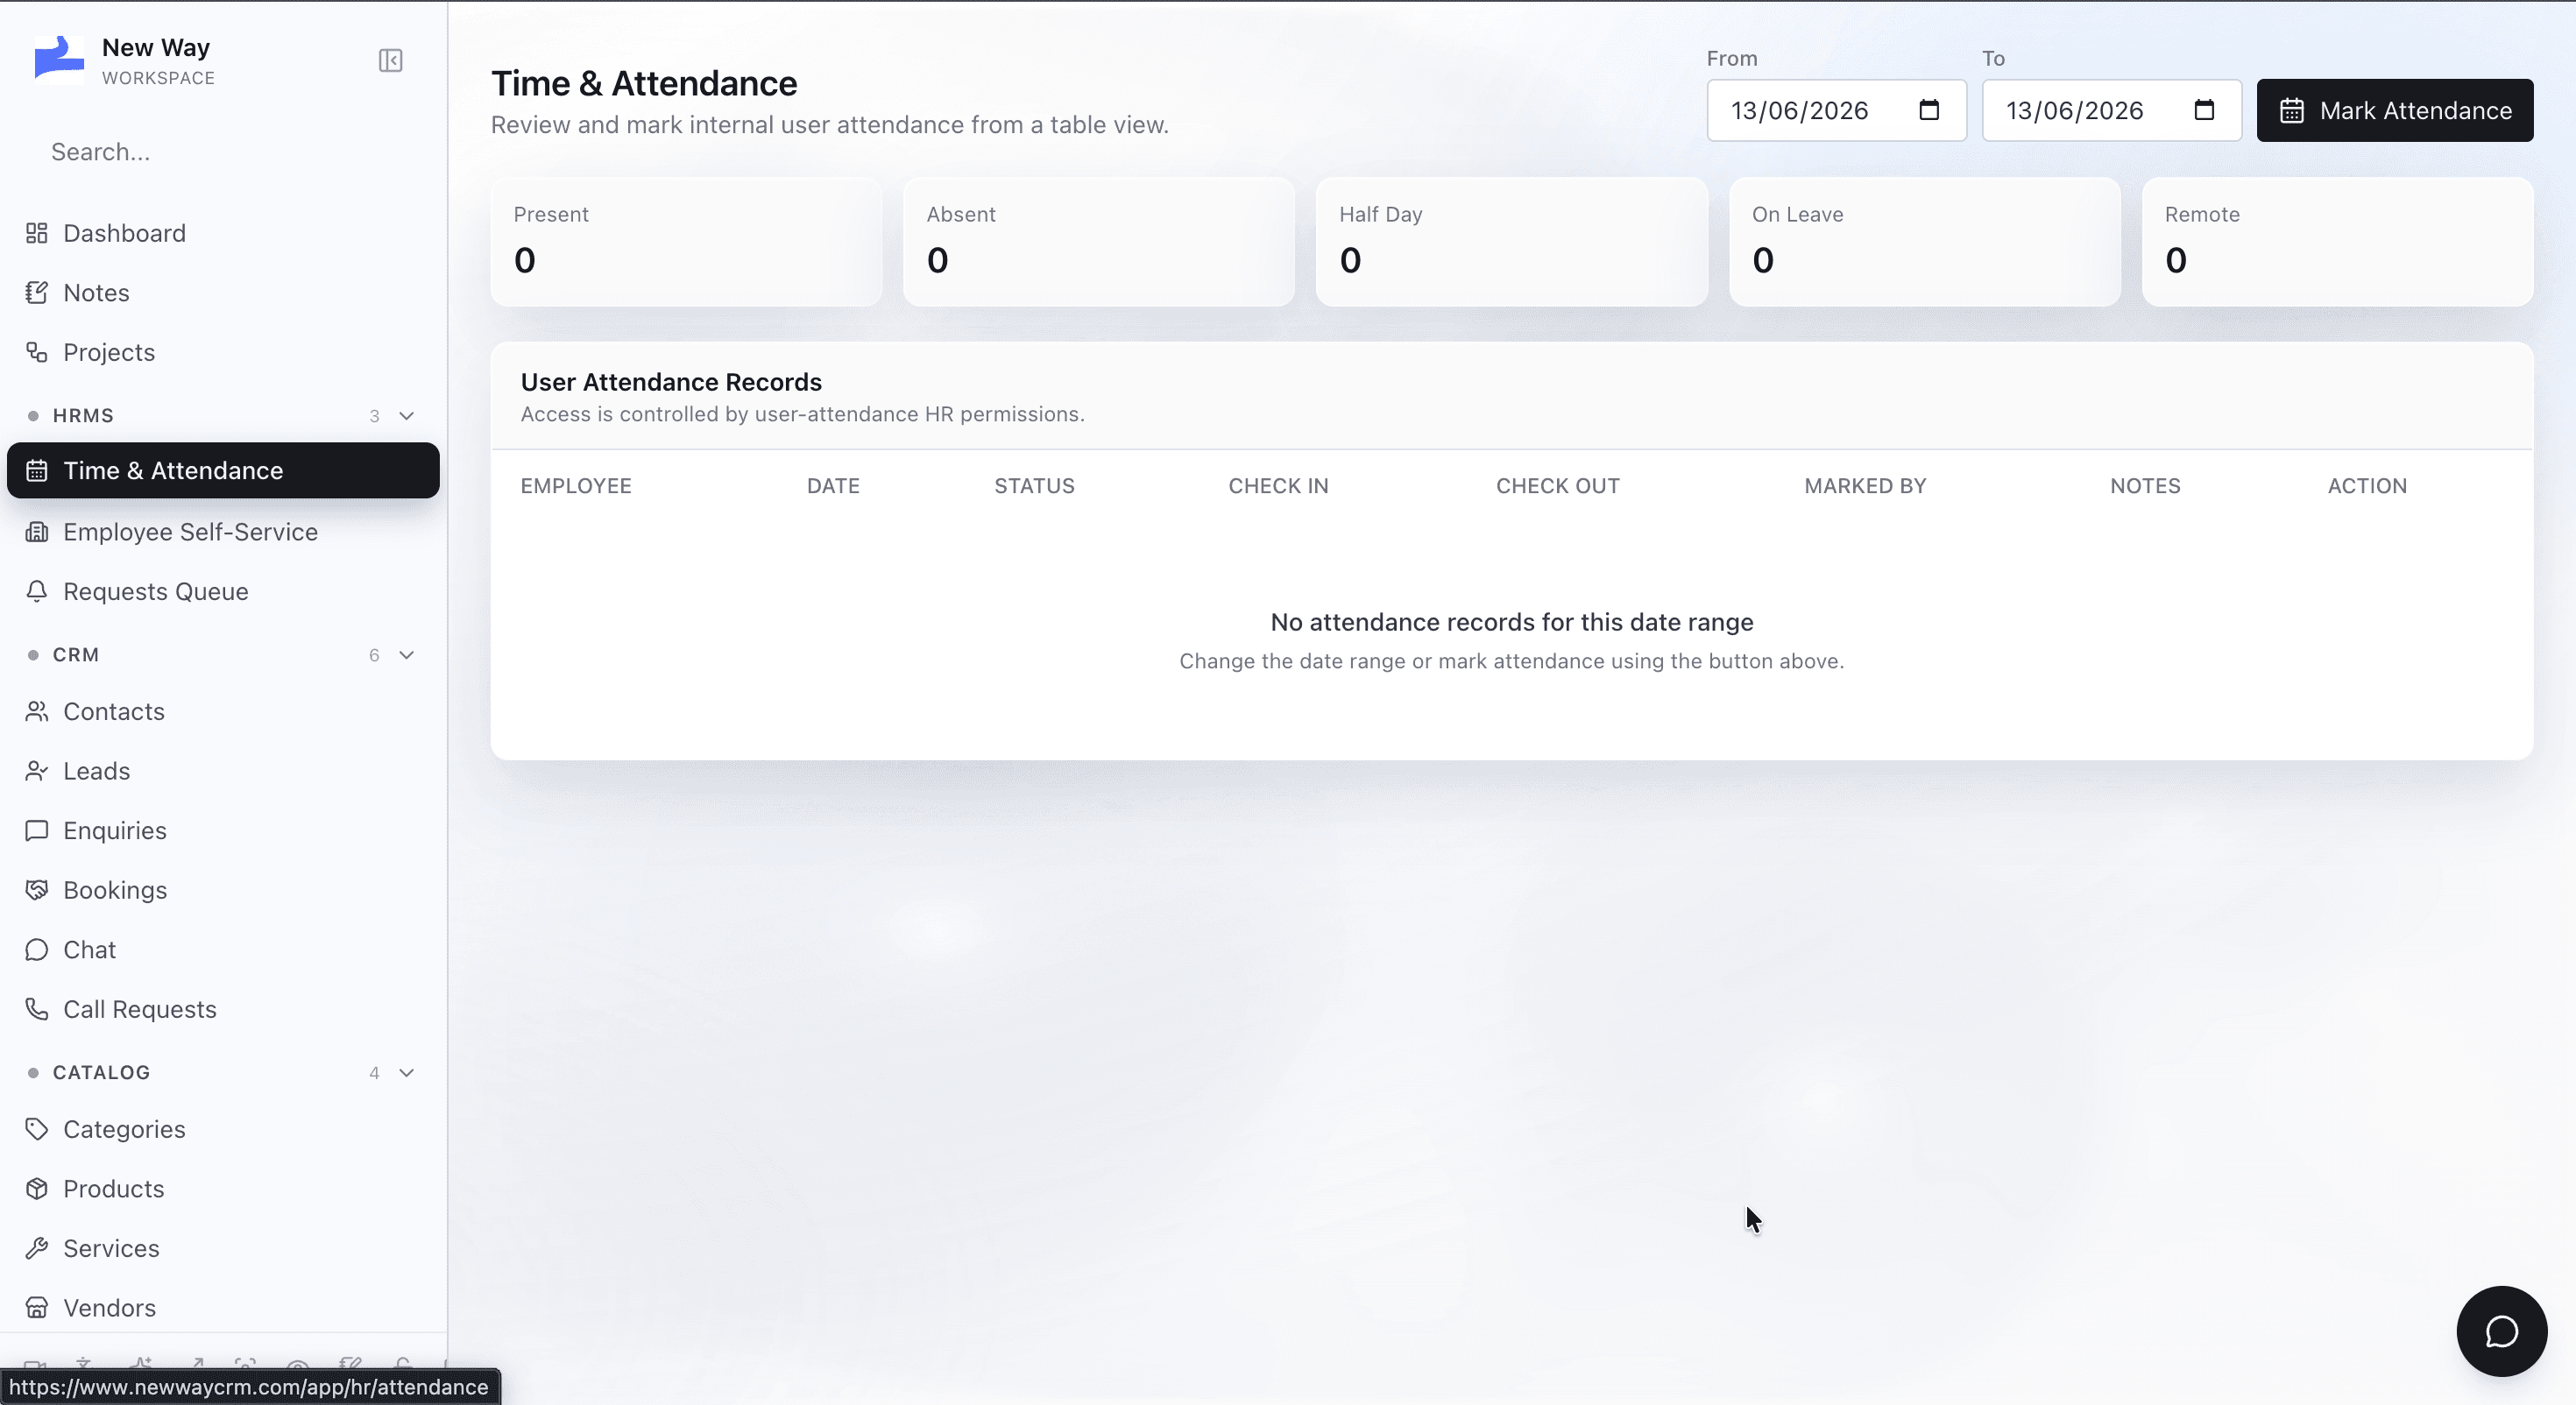The height and width of the screenshot is (1405, 2576).
Task: Click the CHECK IN column header
Action: (x=1278, y=486)
